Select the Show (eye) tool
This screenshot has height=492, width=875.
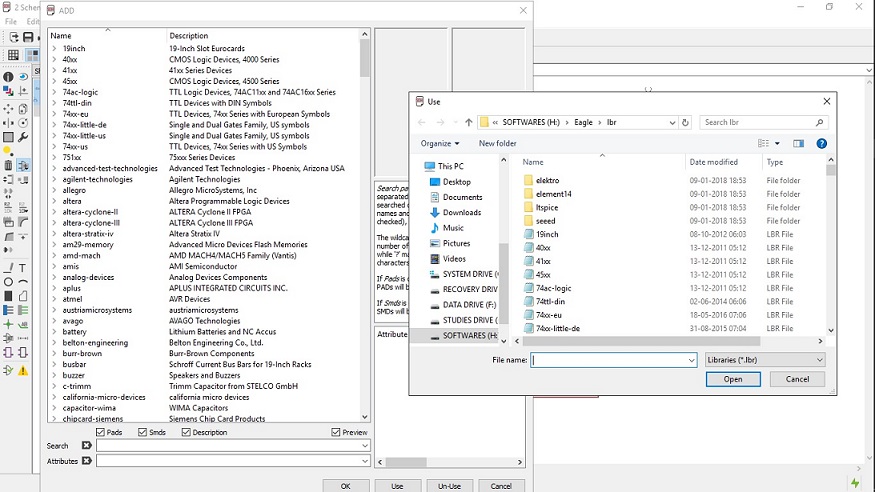point(23,76)
